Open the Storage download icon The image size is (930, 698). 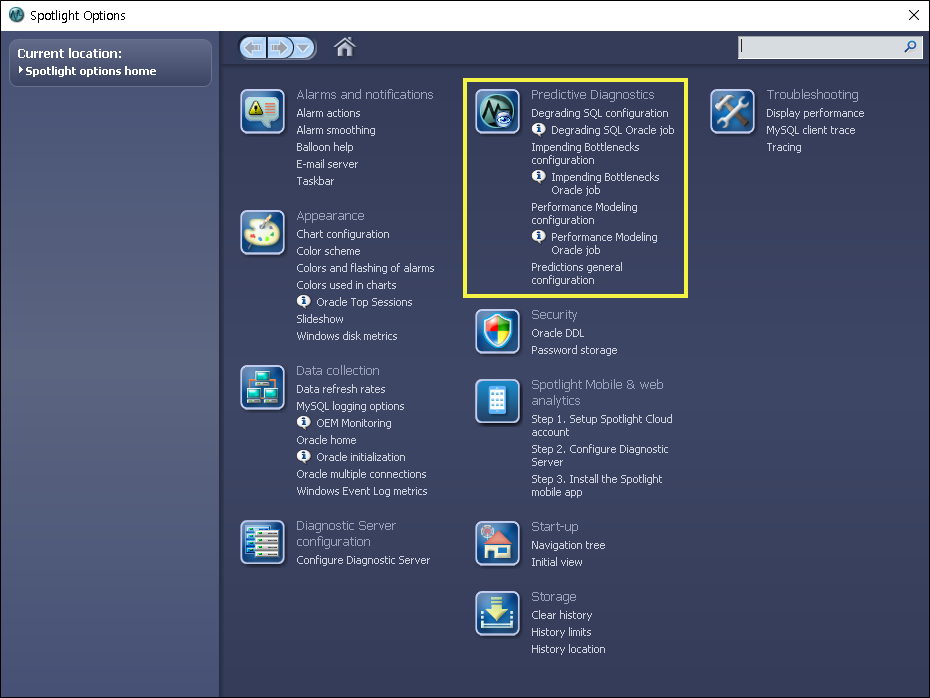tap(497, 613)
